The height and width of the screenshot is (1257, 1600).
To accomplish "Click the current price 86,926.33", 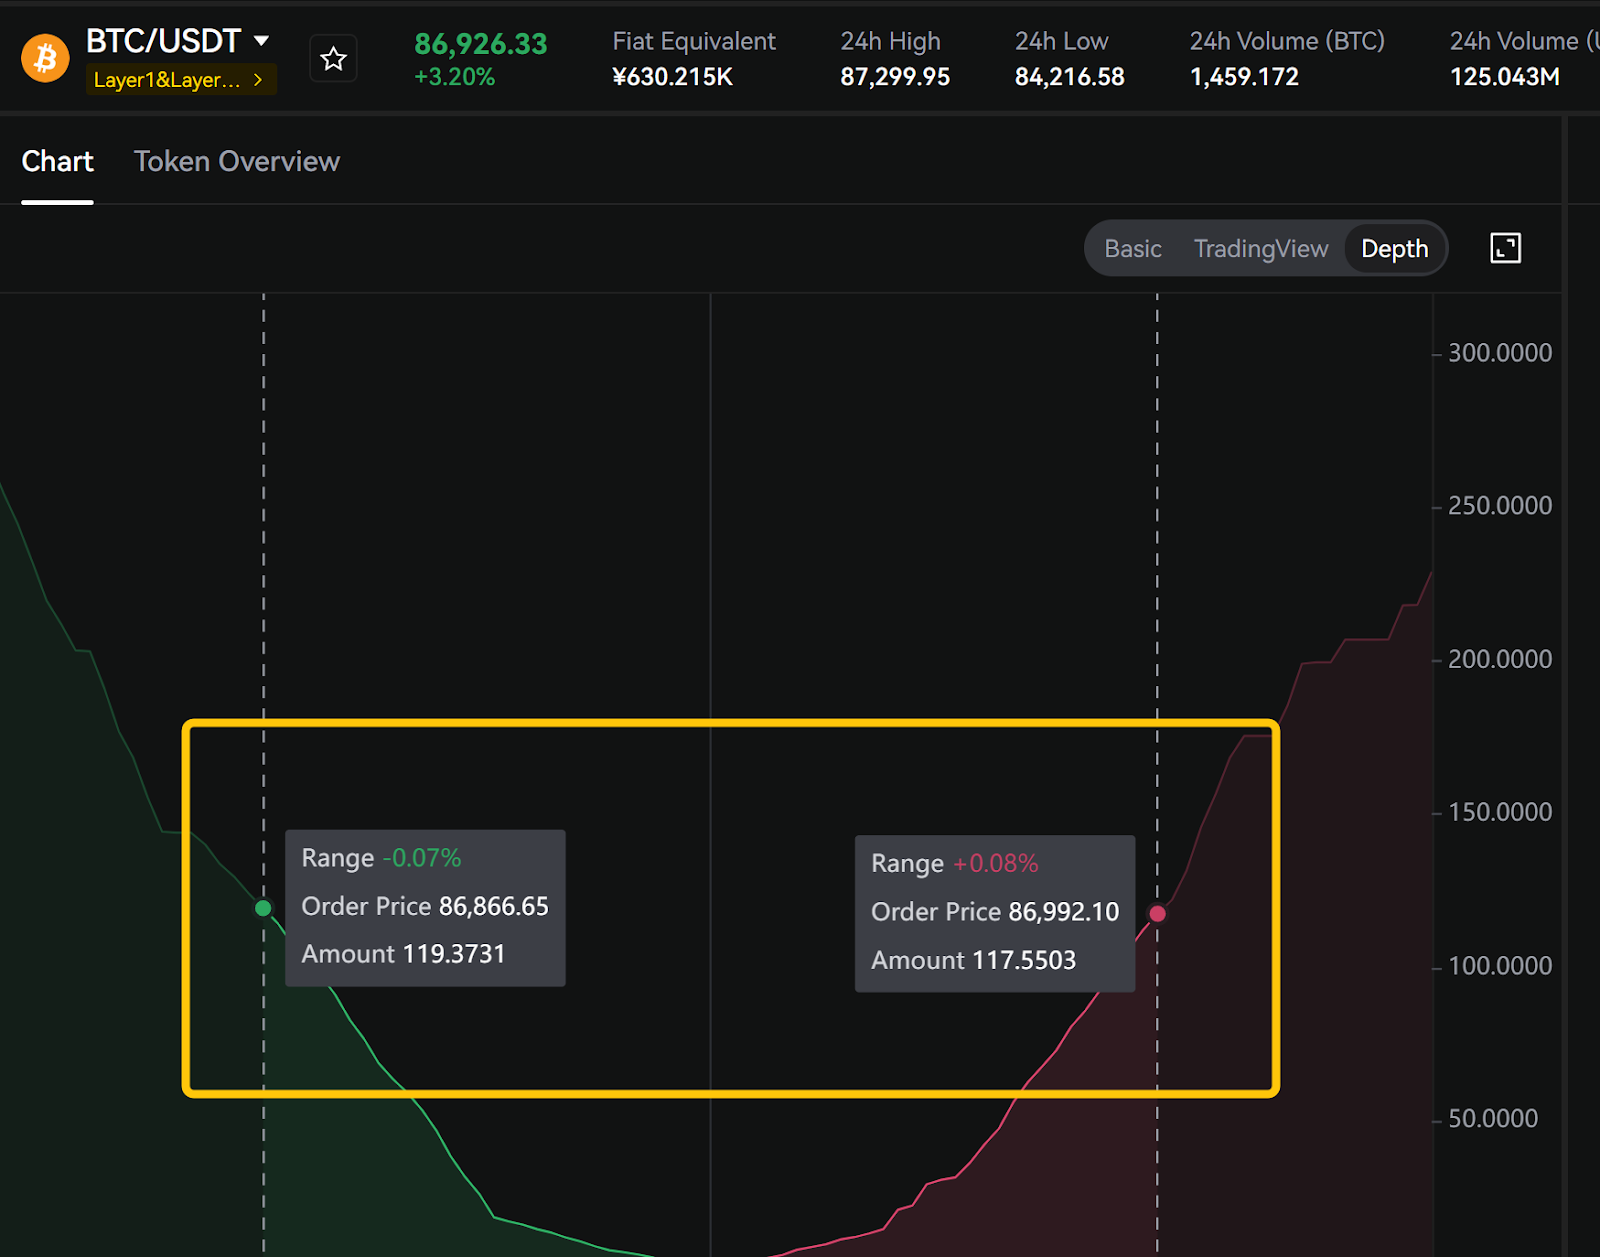I will click(480, 44).
